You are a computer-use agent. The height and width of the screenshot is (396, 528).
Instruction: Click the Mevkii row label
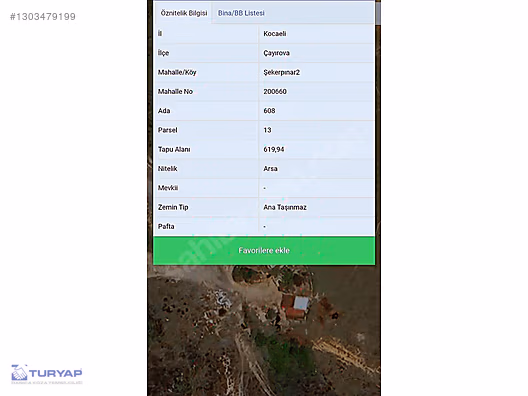coord(168,188)
